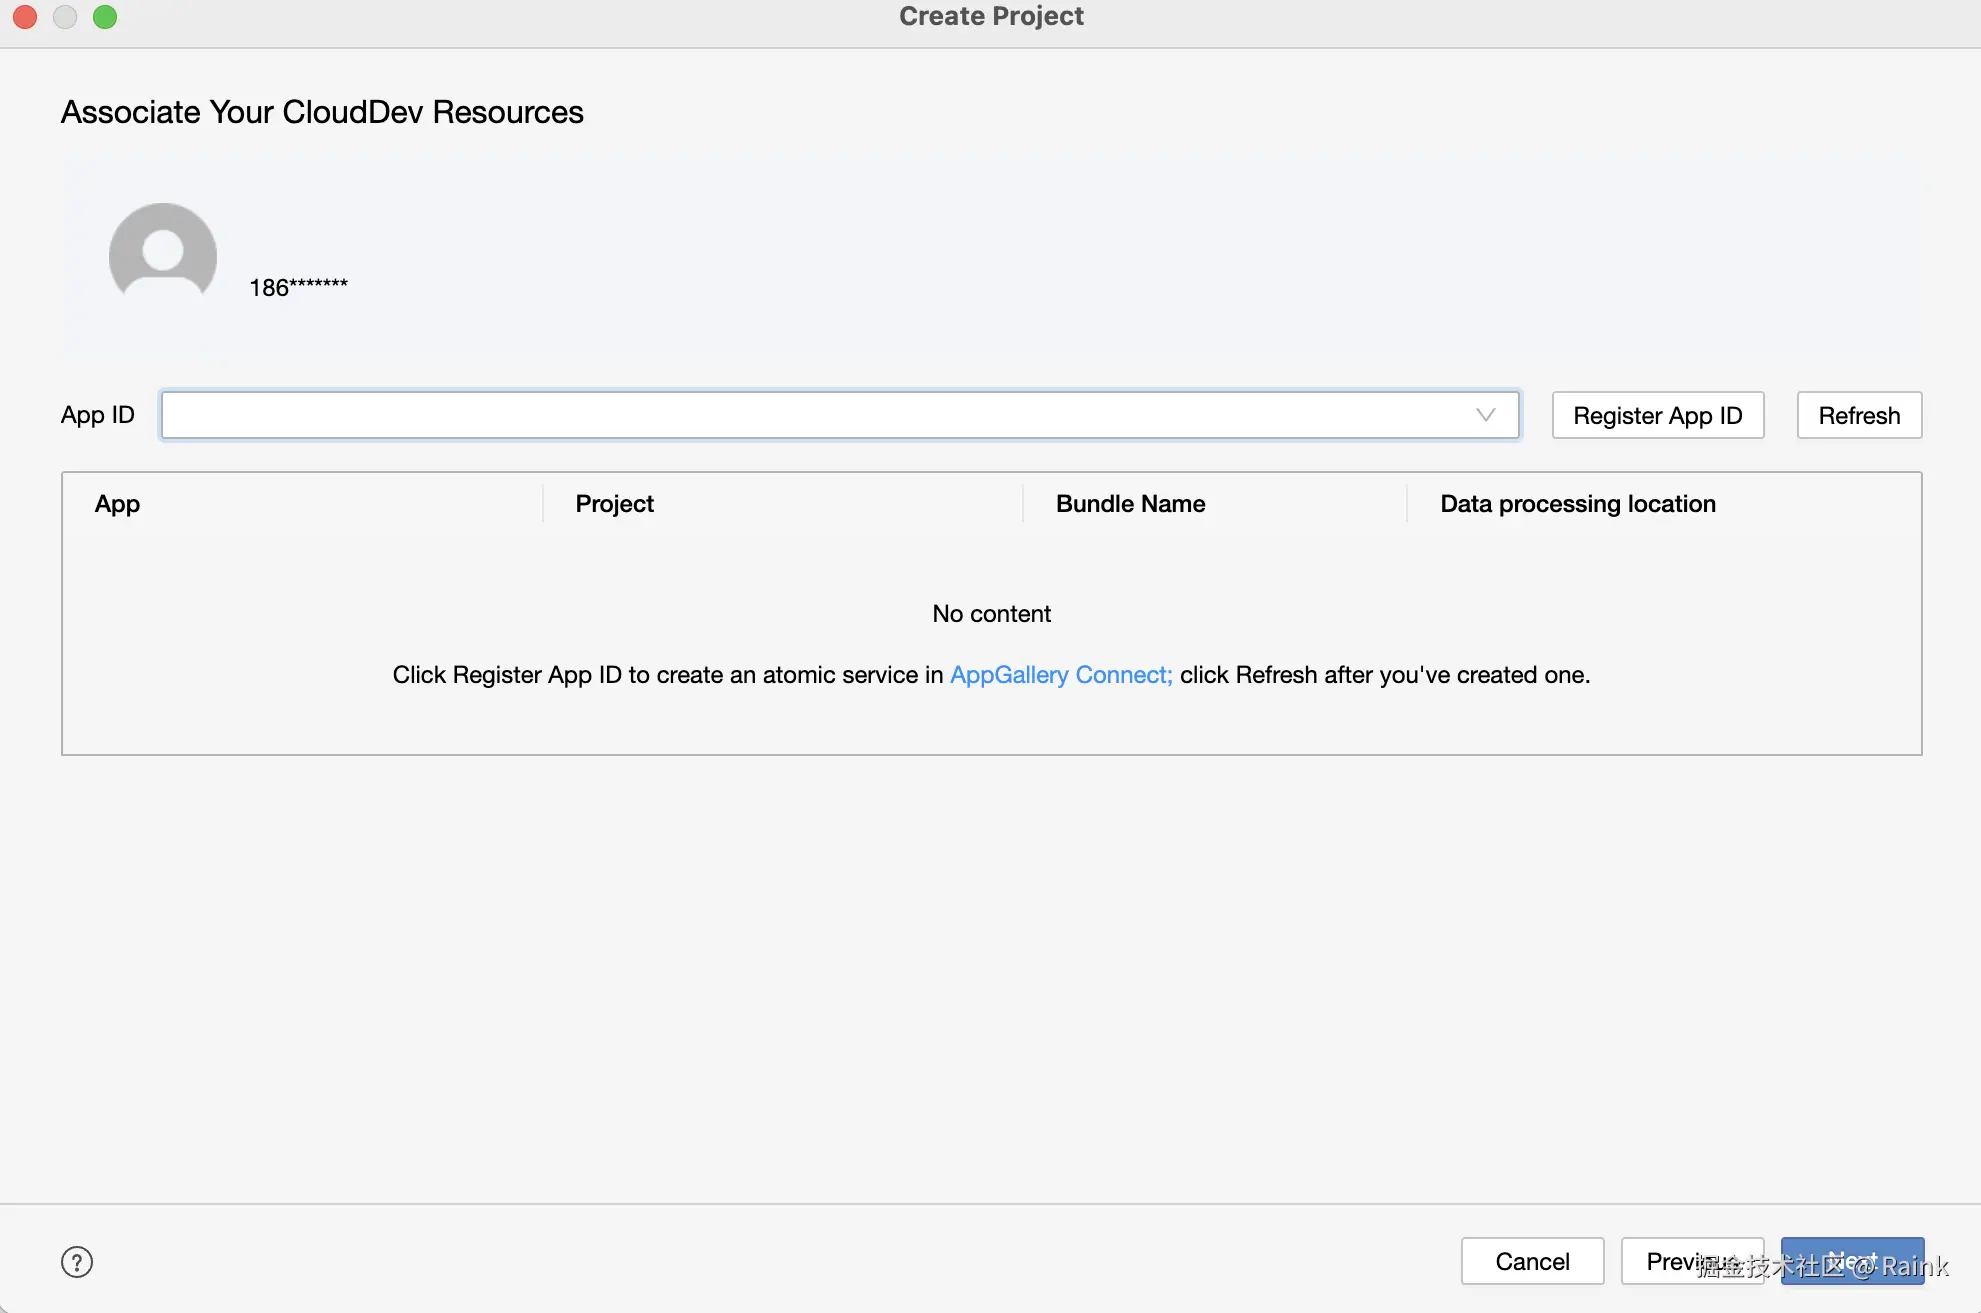Close the window with red button
This screenshot has width=1981, height=1313.
[x=25, y=17]
